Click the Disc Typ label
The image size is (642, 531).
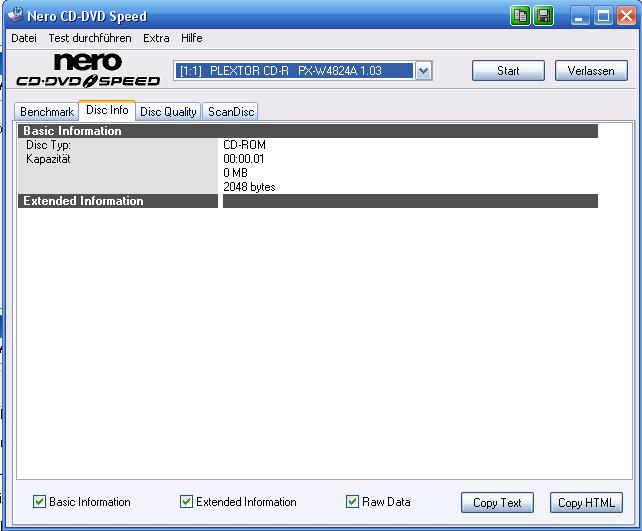pyautogui.click(x=48, y=145)
